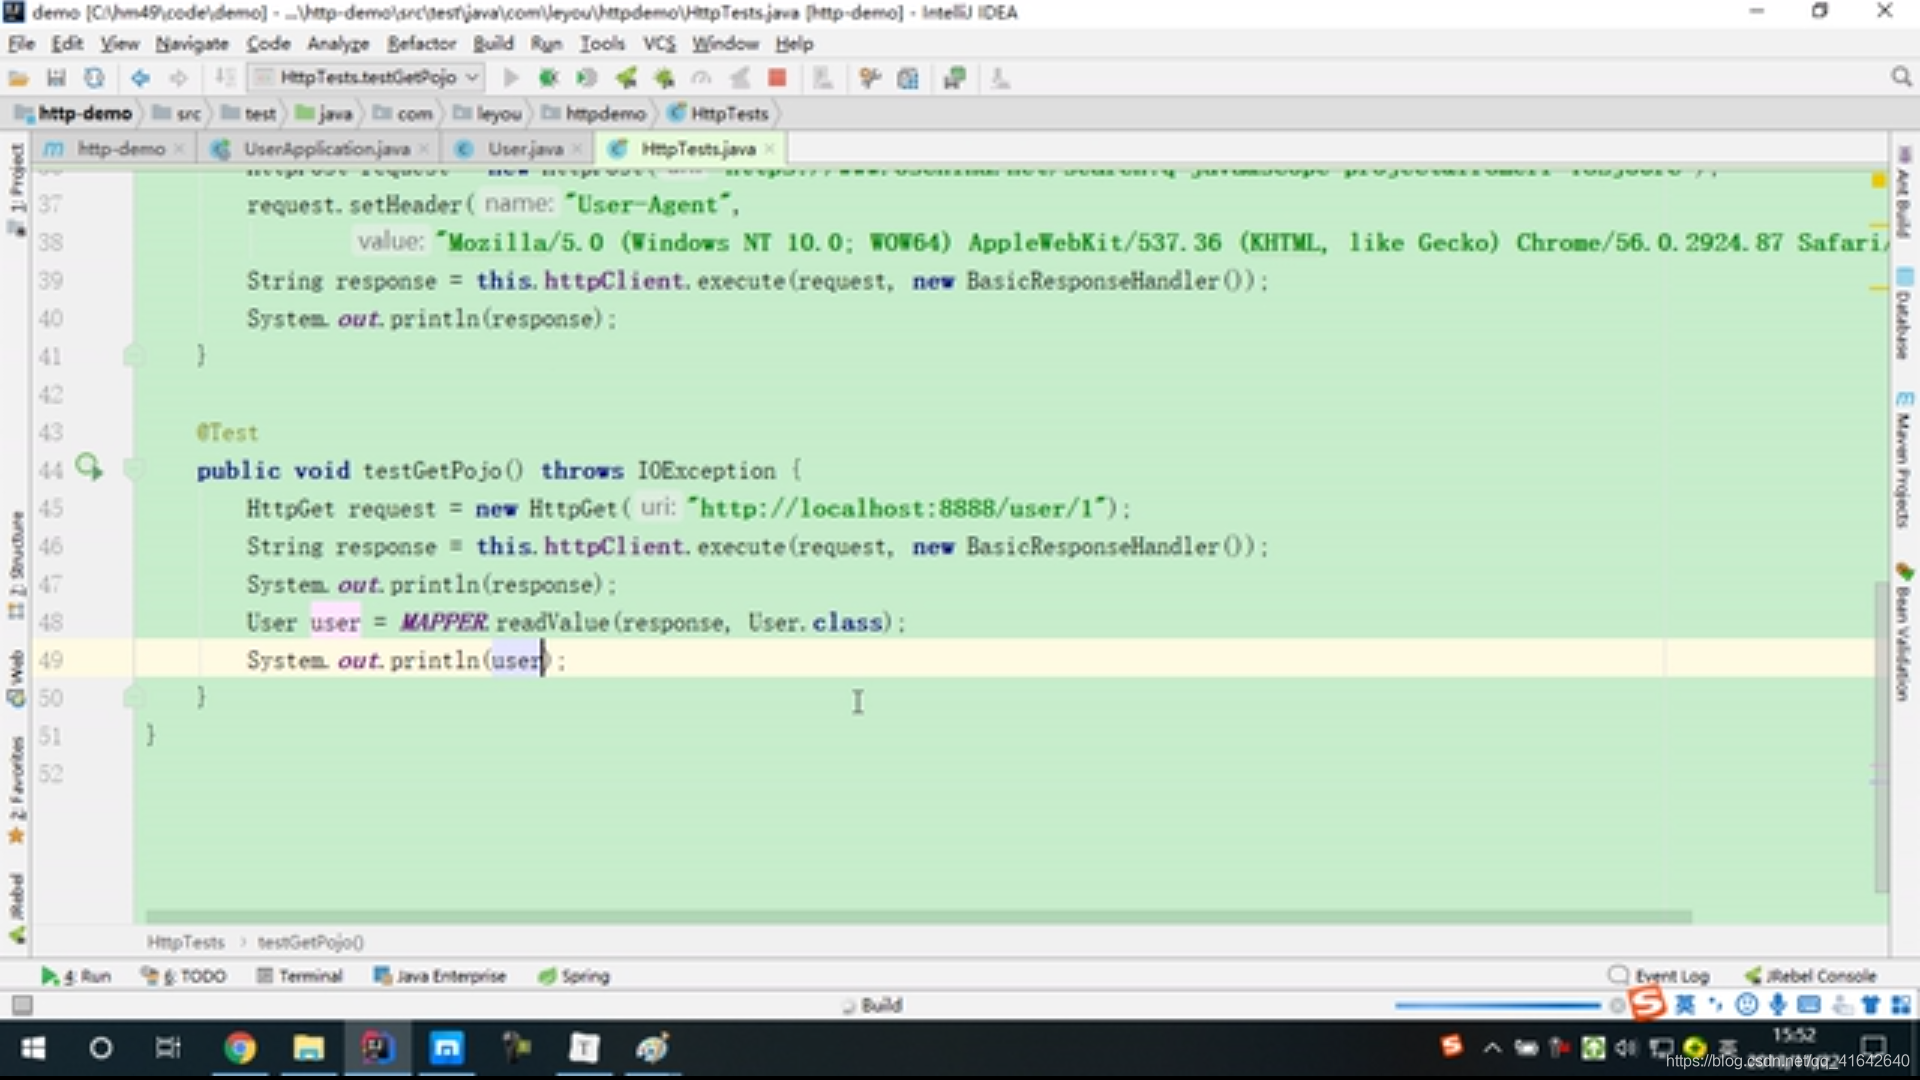Open the Terminal tool window
1920x1080 pixels.
click(x=300, y=976)
